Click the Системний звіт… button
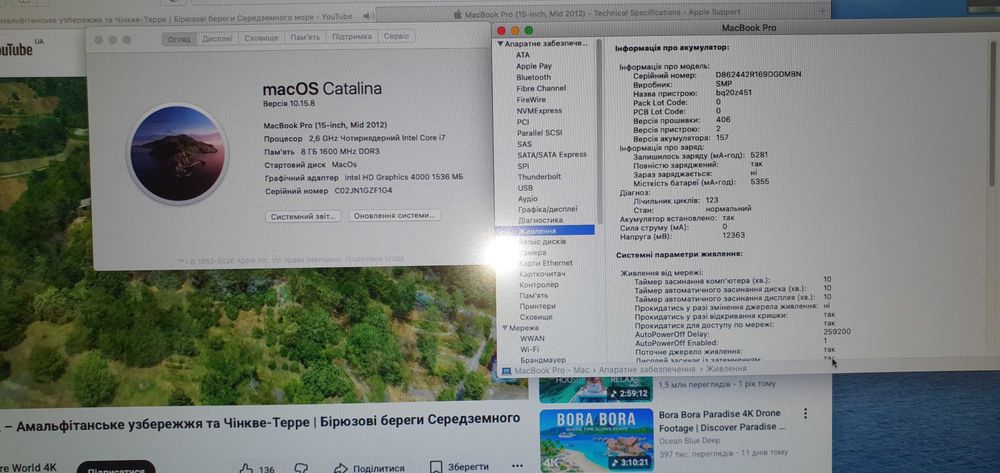Image resolution: width=1000 pixels, height=473 pixels. tap(303, 216)
